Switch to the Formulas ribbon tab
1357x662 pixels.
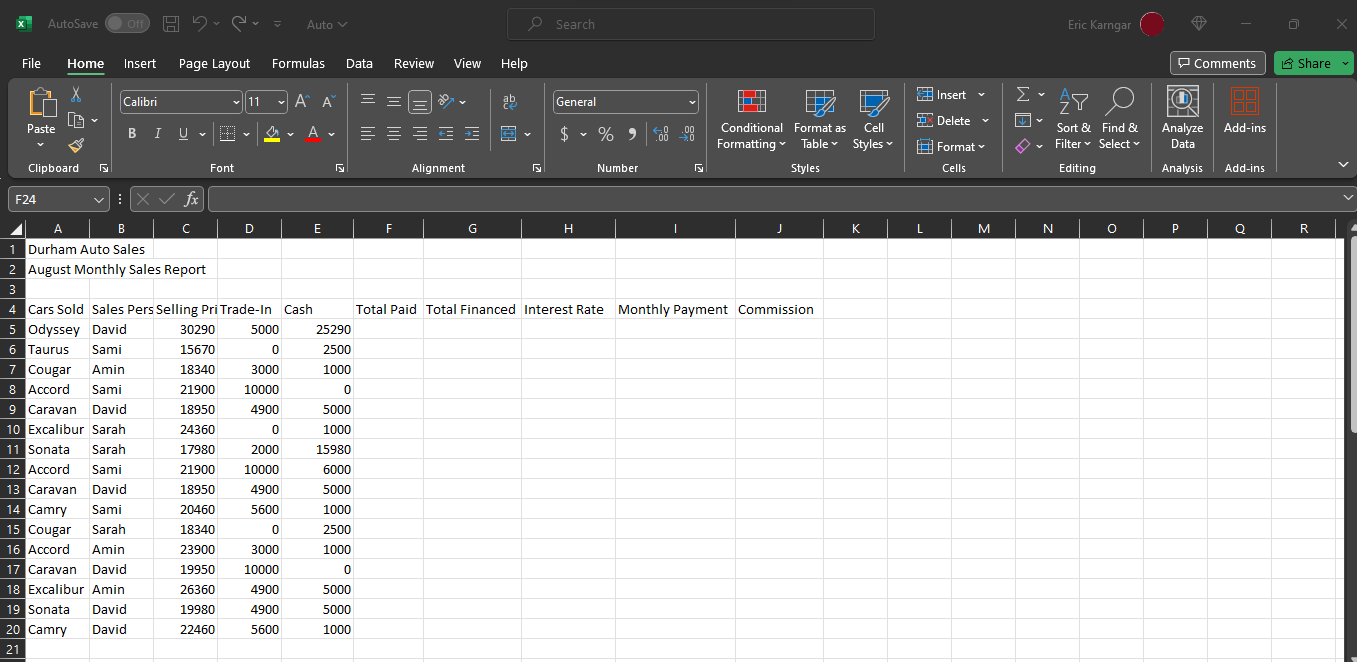click(298, 63)
